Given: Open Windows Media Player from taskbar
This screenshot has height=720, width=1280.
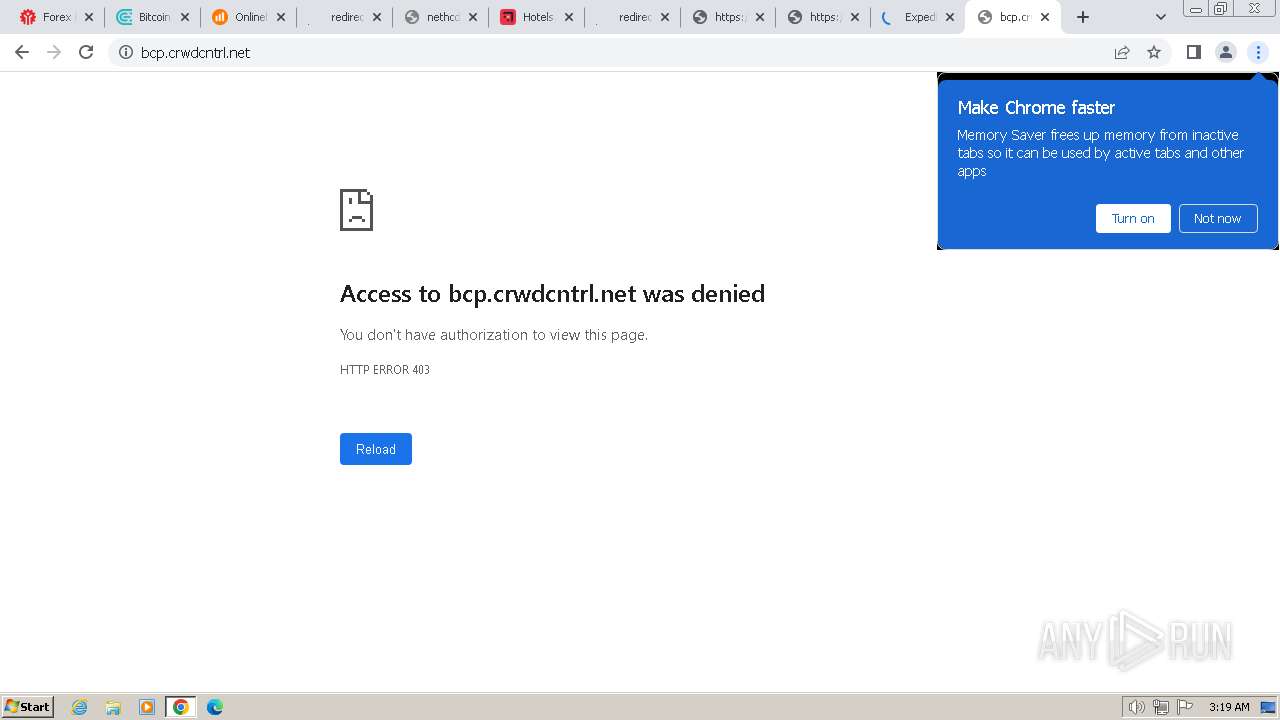Looking at the screenshot, I should click(x=147, y=707).
